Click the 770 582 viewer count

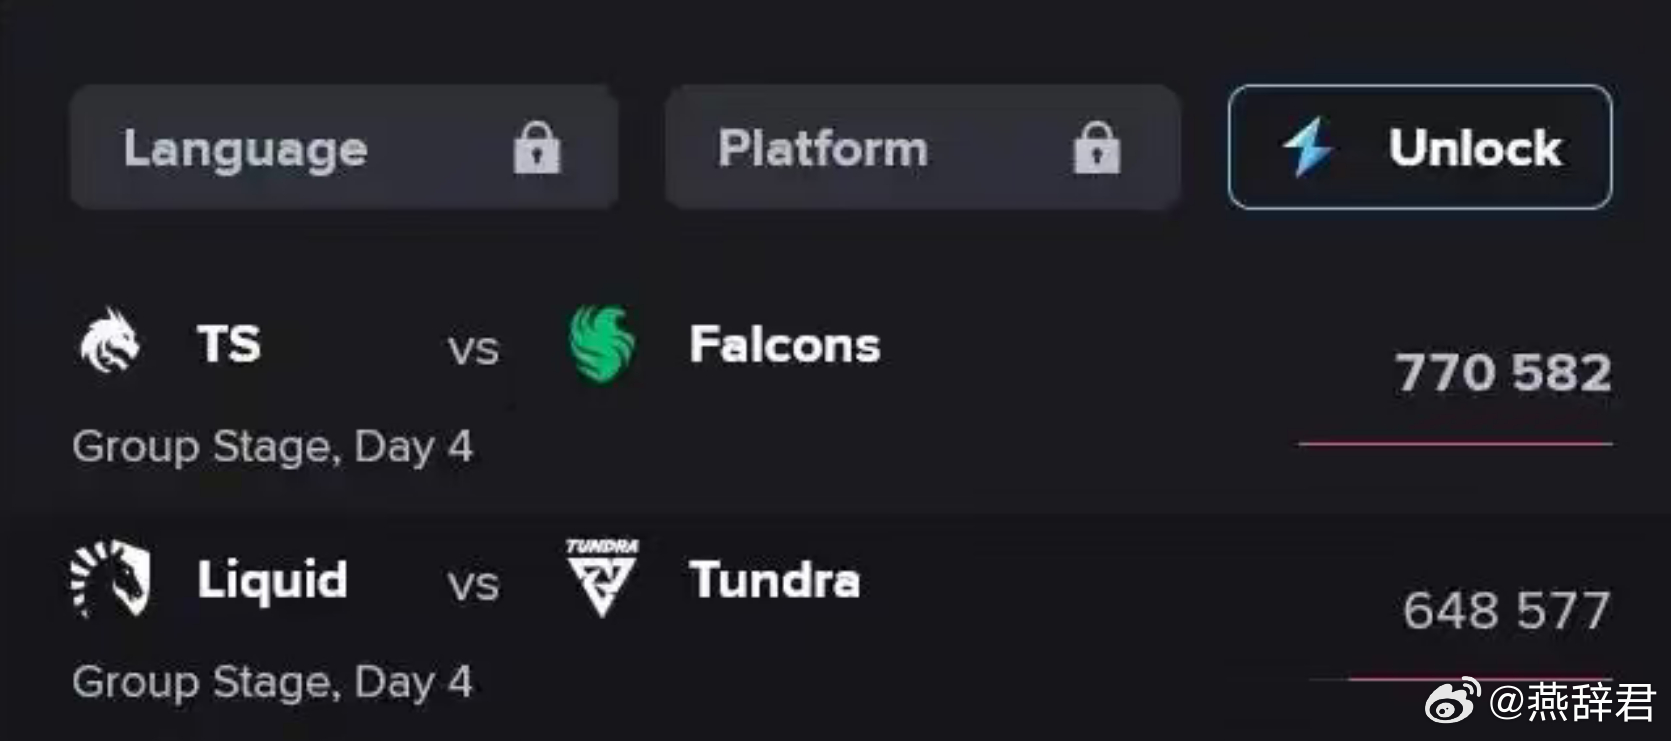[1503, 373]
